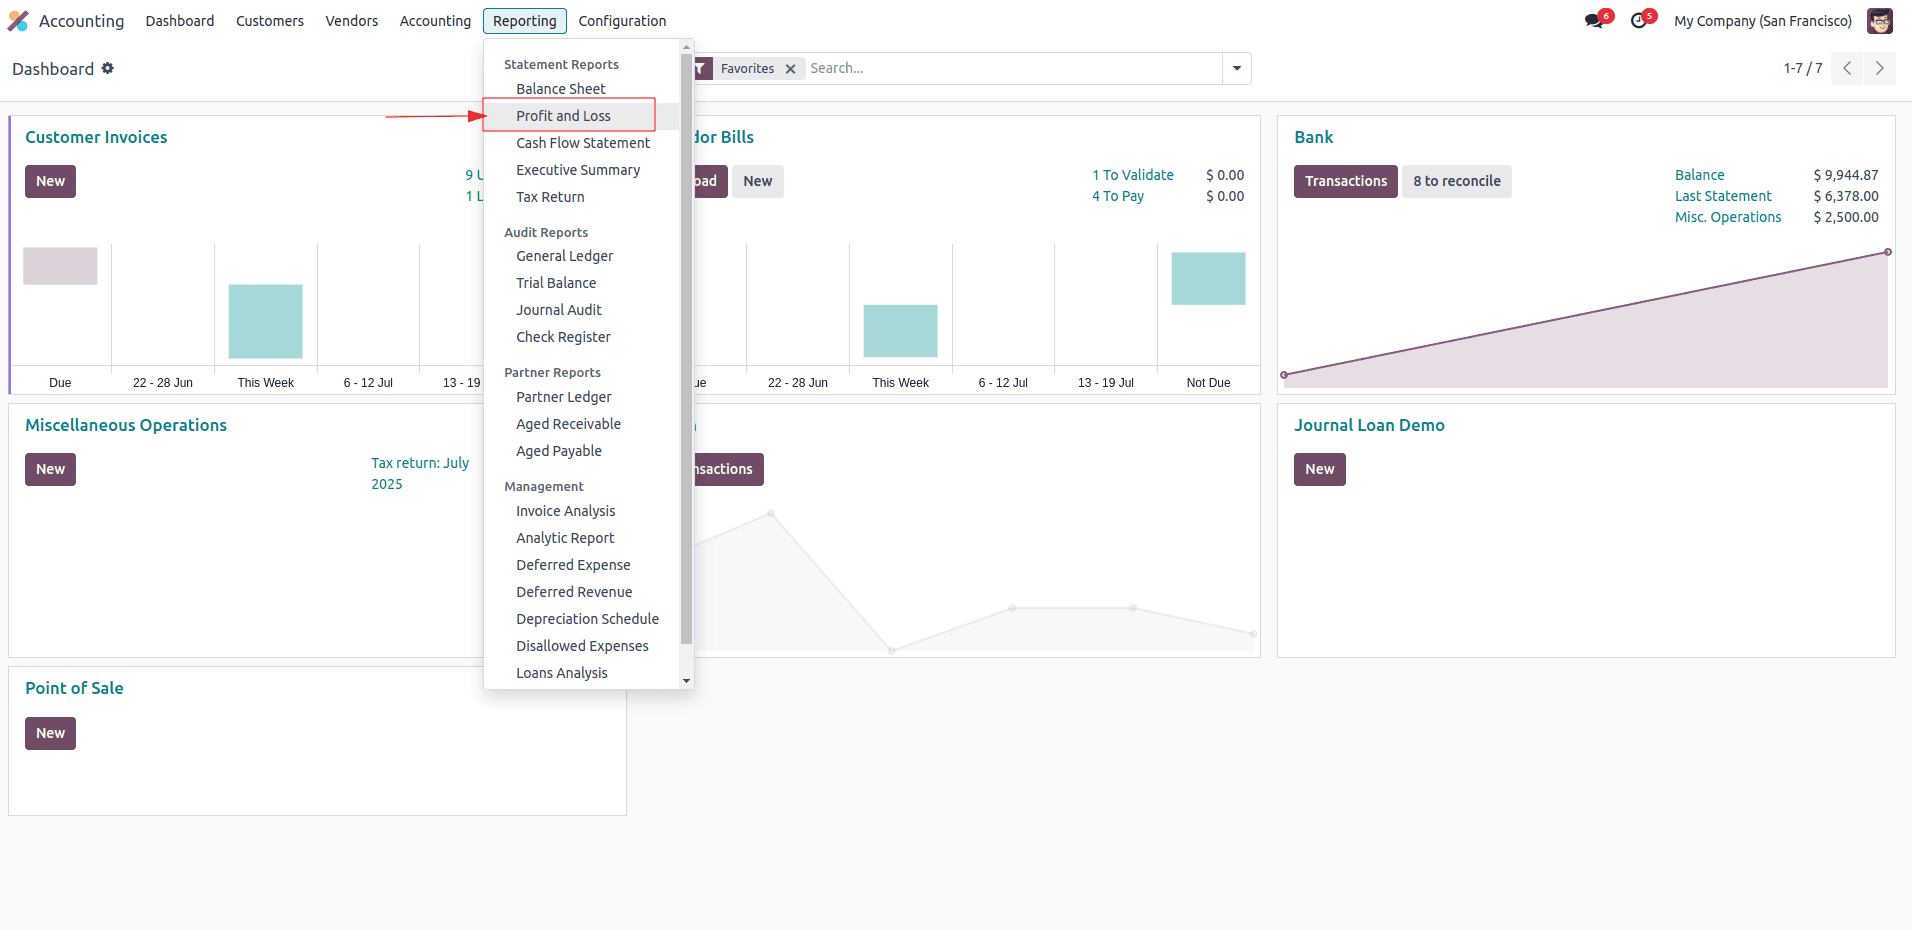This screenshot has width=1912, height=930.
Task: Remove the Favorites filter with X icon
Action: (790, 69)
